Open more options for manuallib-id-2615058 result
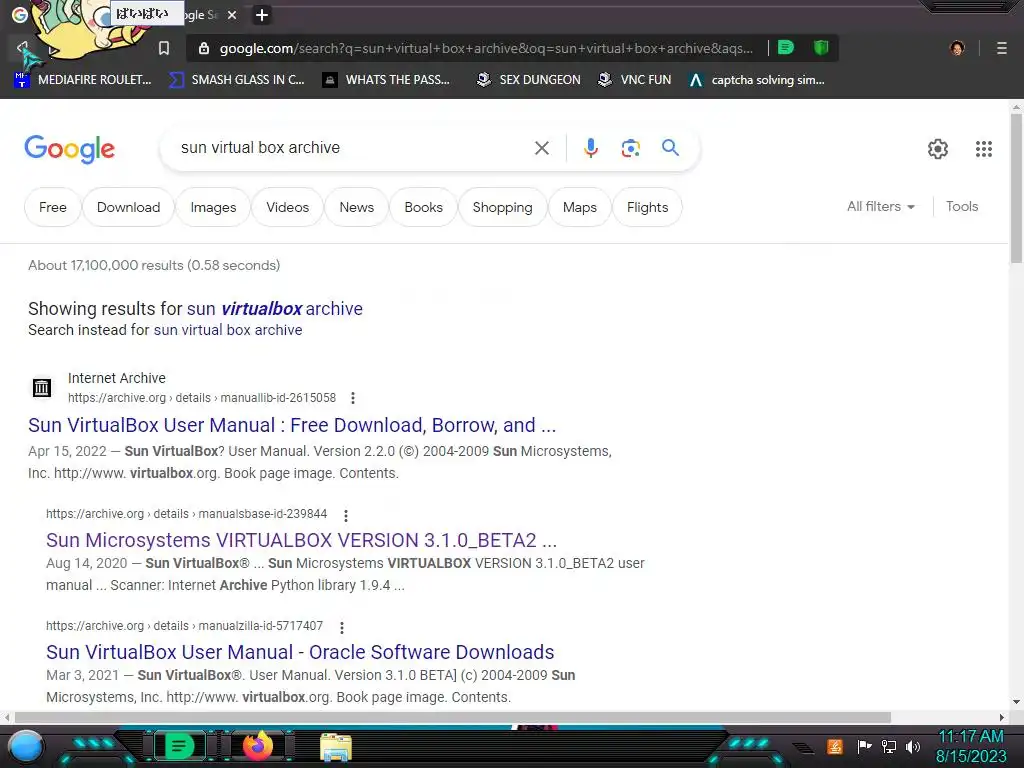The image size is (1024, 768). point(353,398)
